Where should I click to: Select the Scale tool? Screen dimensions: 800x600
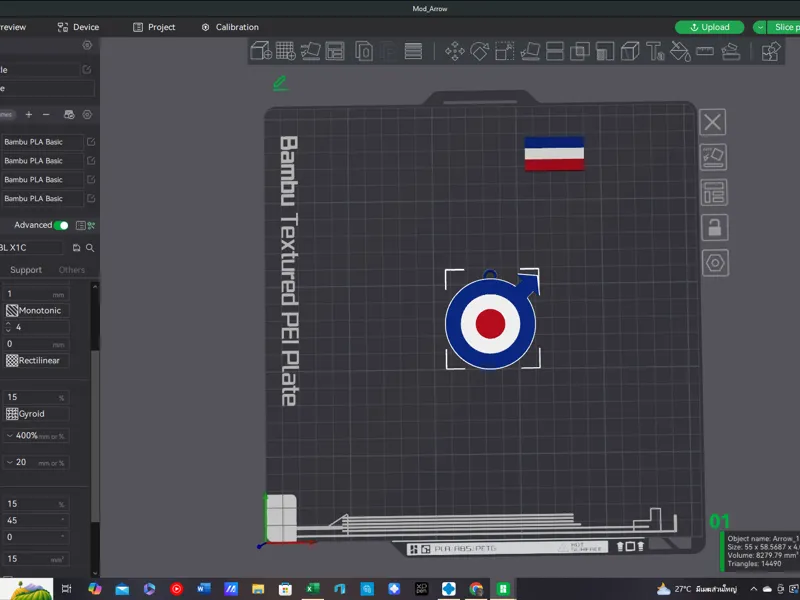[x=505, y=52]
